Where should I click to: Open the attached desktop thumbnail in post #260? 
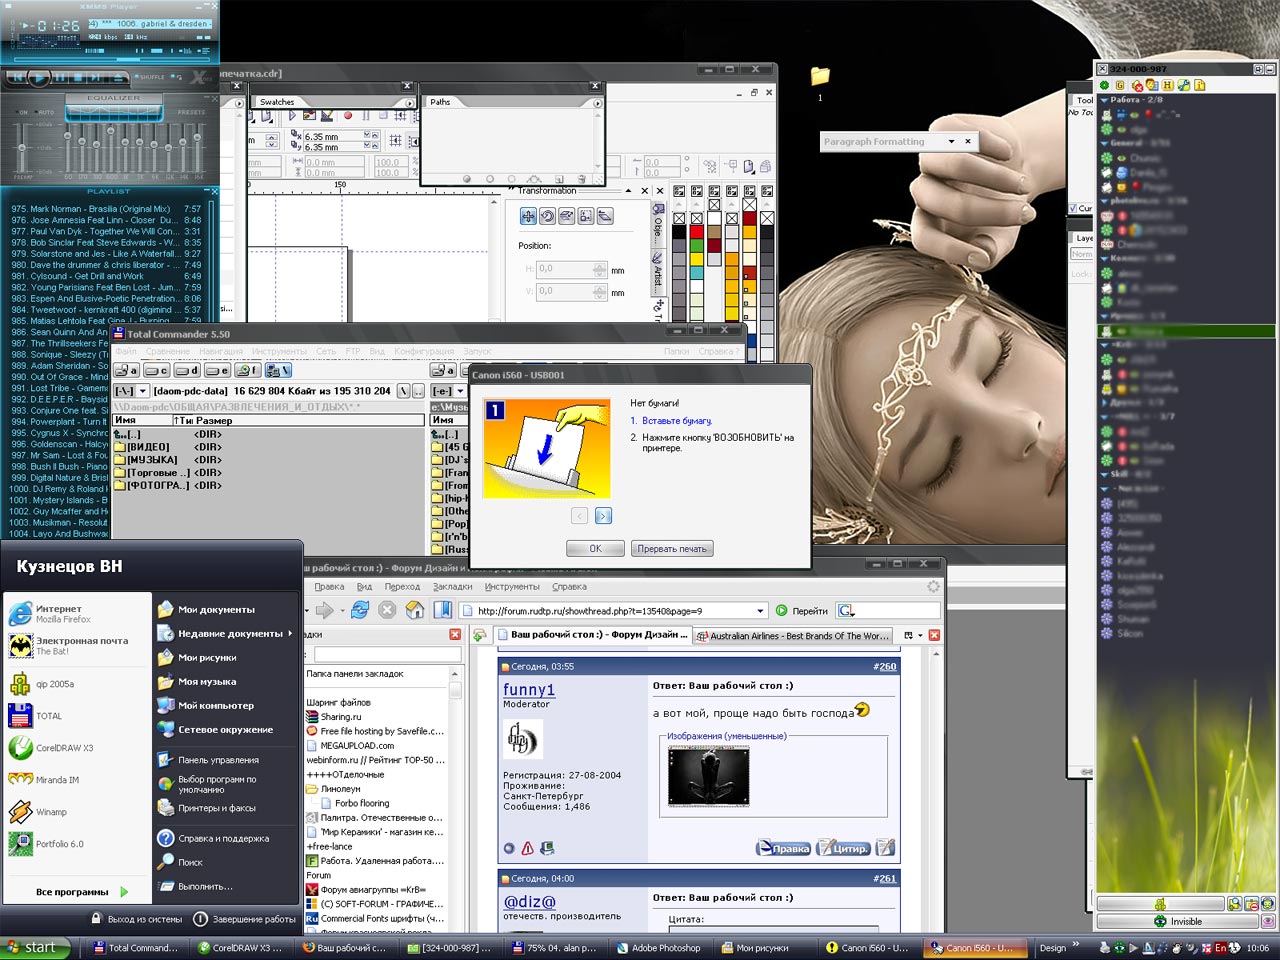pyautogui.click(x=709, y=775)
